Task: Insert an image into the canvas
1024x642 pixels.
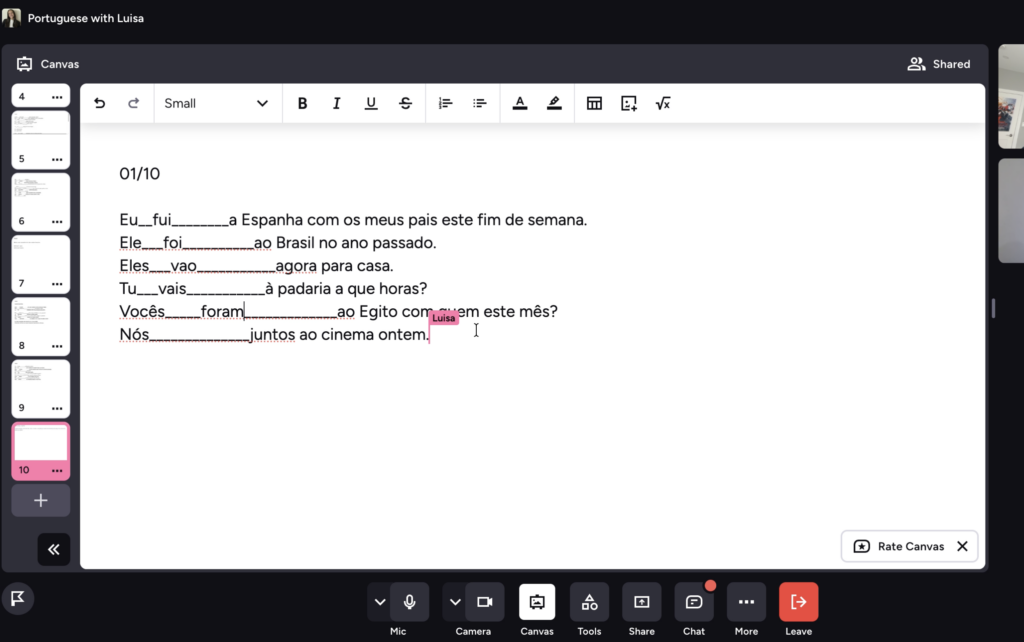Action: pos(629,103)
